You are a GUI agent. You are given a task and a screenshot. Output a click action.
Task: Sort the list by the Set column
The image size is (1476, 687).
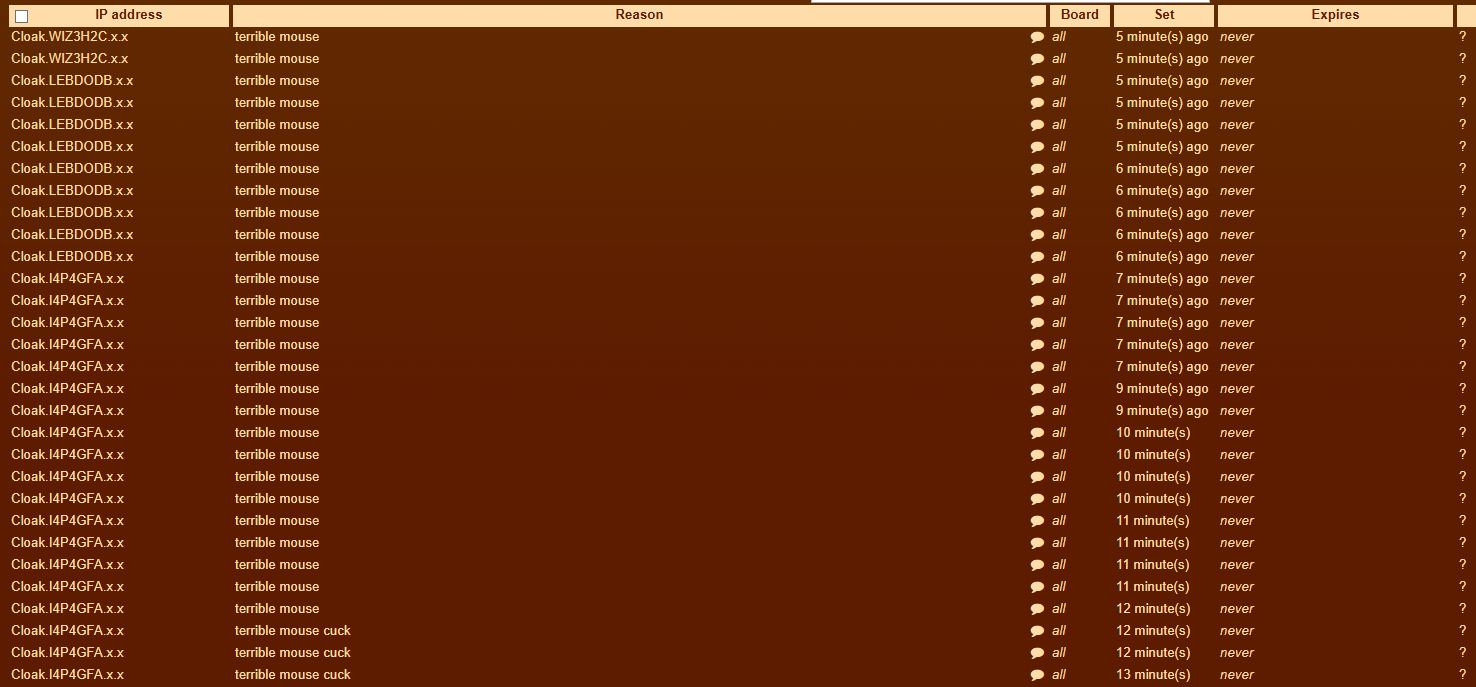pyautogui.click(x=1164, y=15)
